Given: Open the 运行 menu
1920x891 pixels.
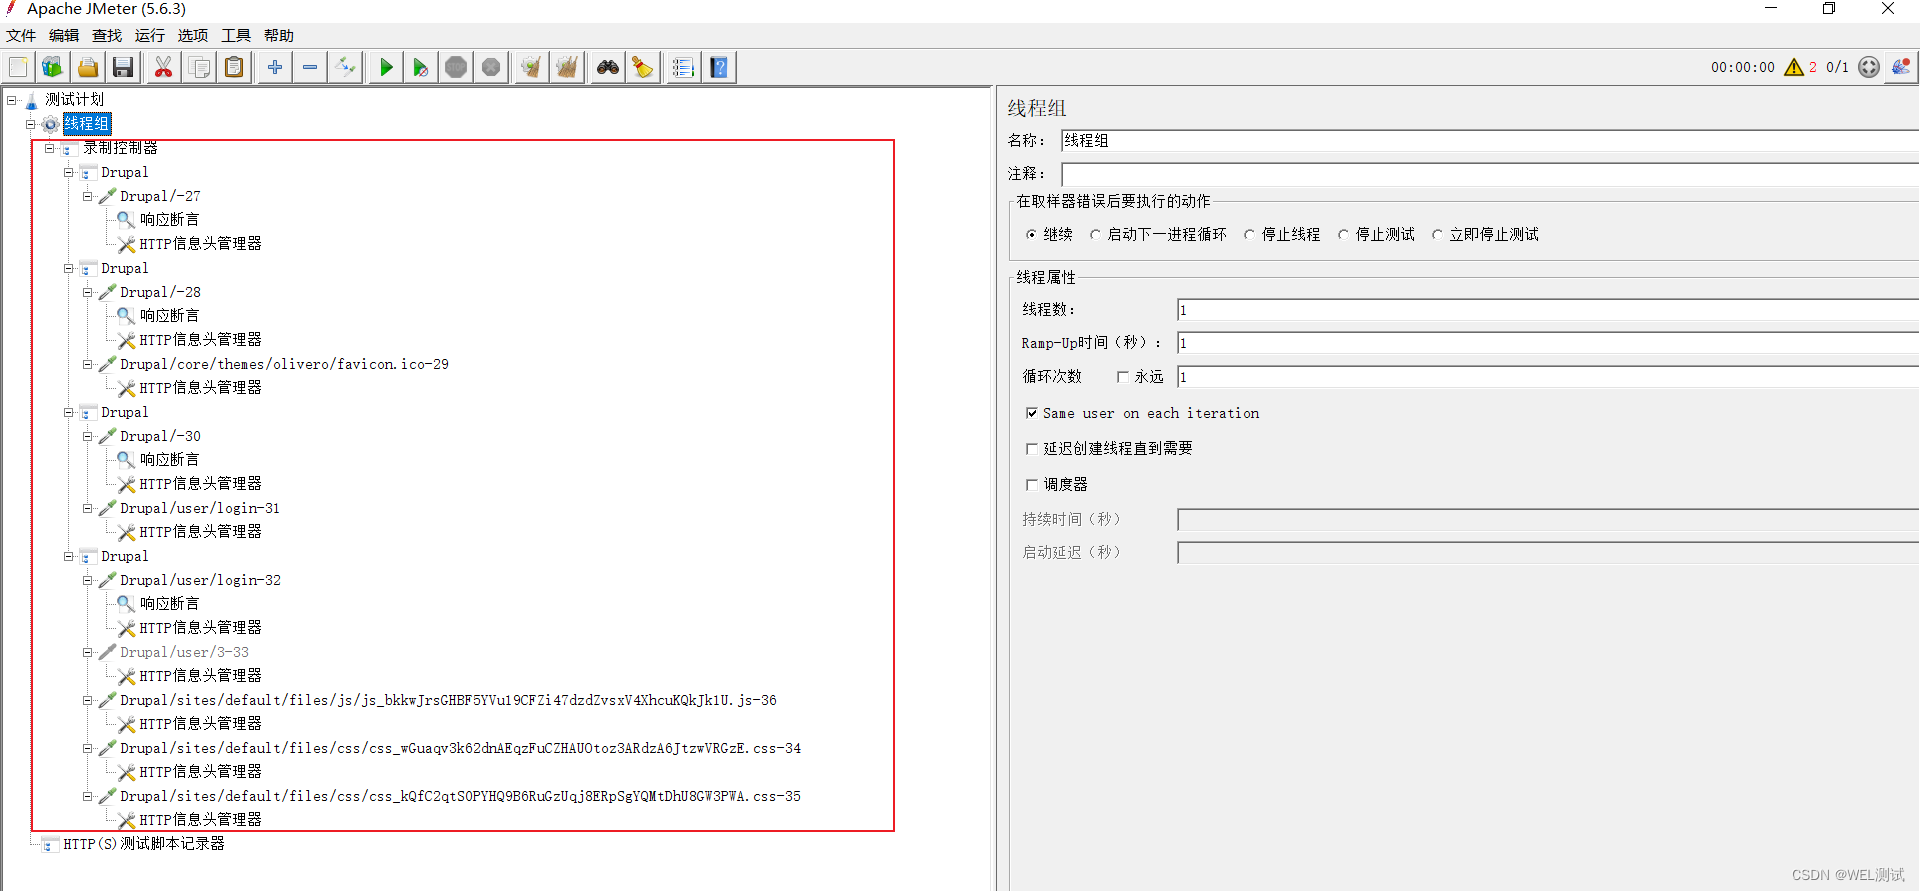Looking at the screenshot, I should (x=150, y=35).
